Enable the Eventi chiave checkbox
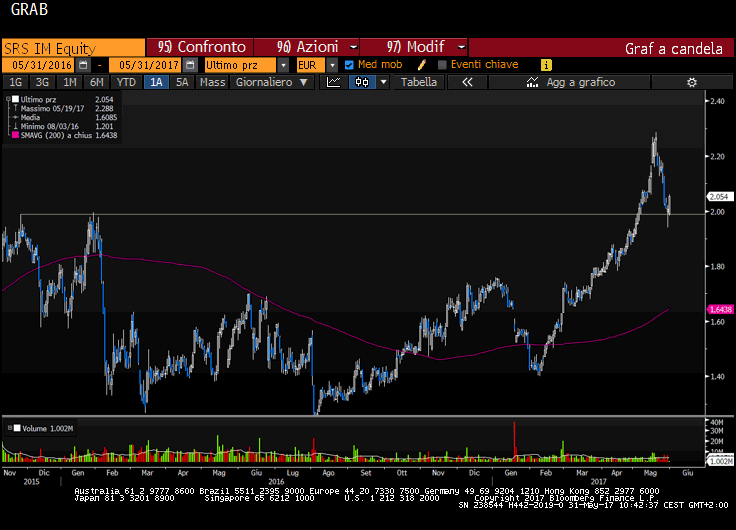 click(x=442, y=65)
